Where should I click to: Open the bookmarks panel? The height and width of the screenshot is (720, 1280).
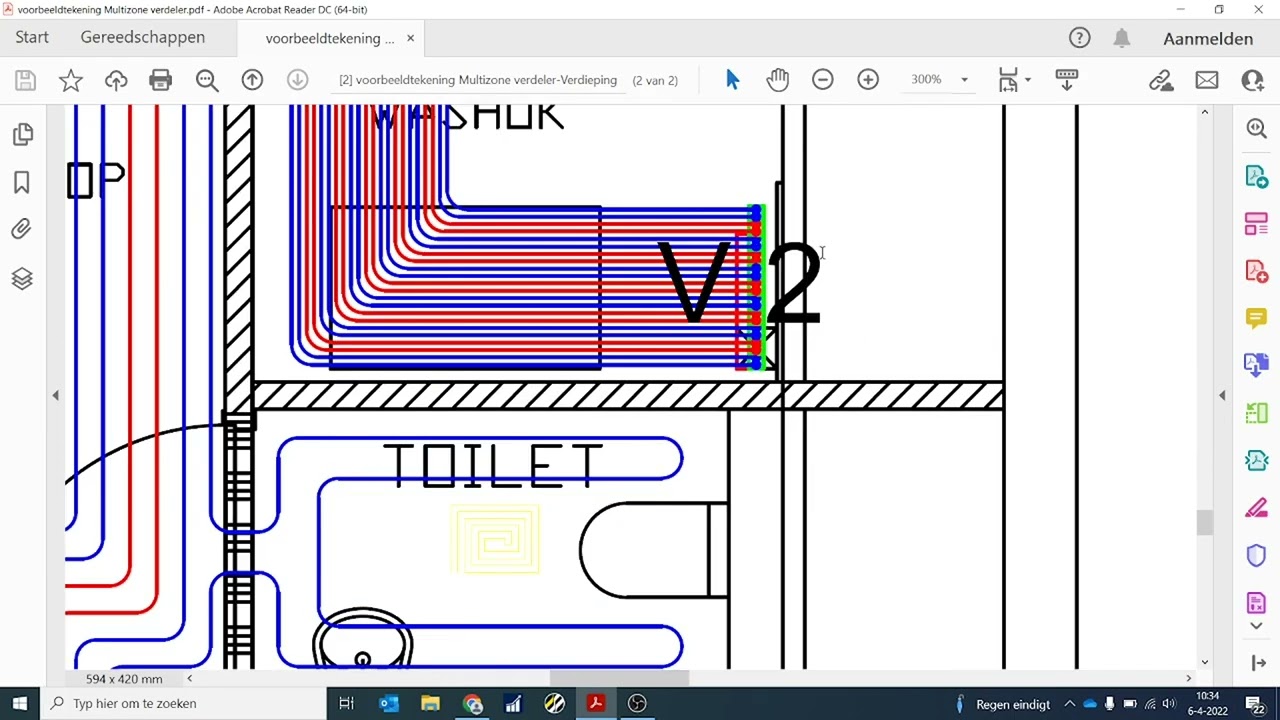22,182
